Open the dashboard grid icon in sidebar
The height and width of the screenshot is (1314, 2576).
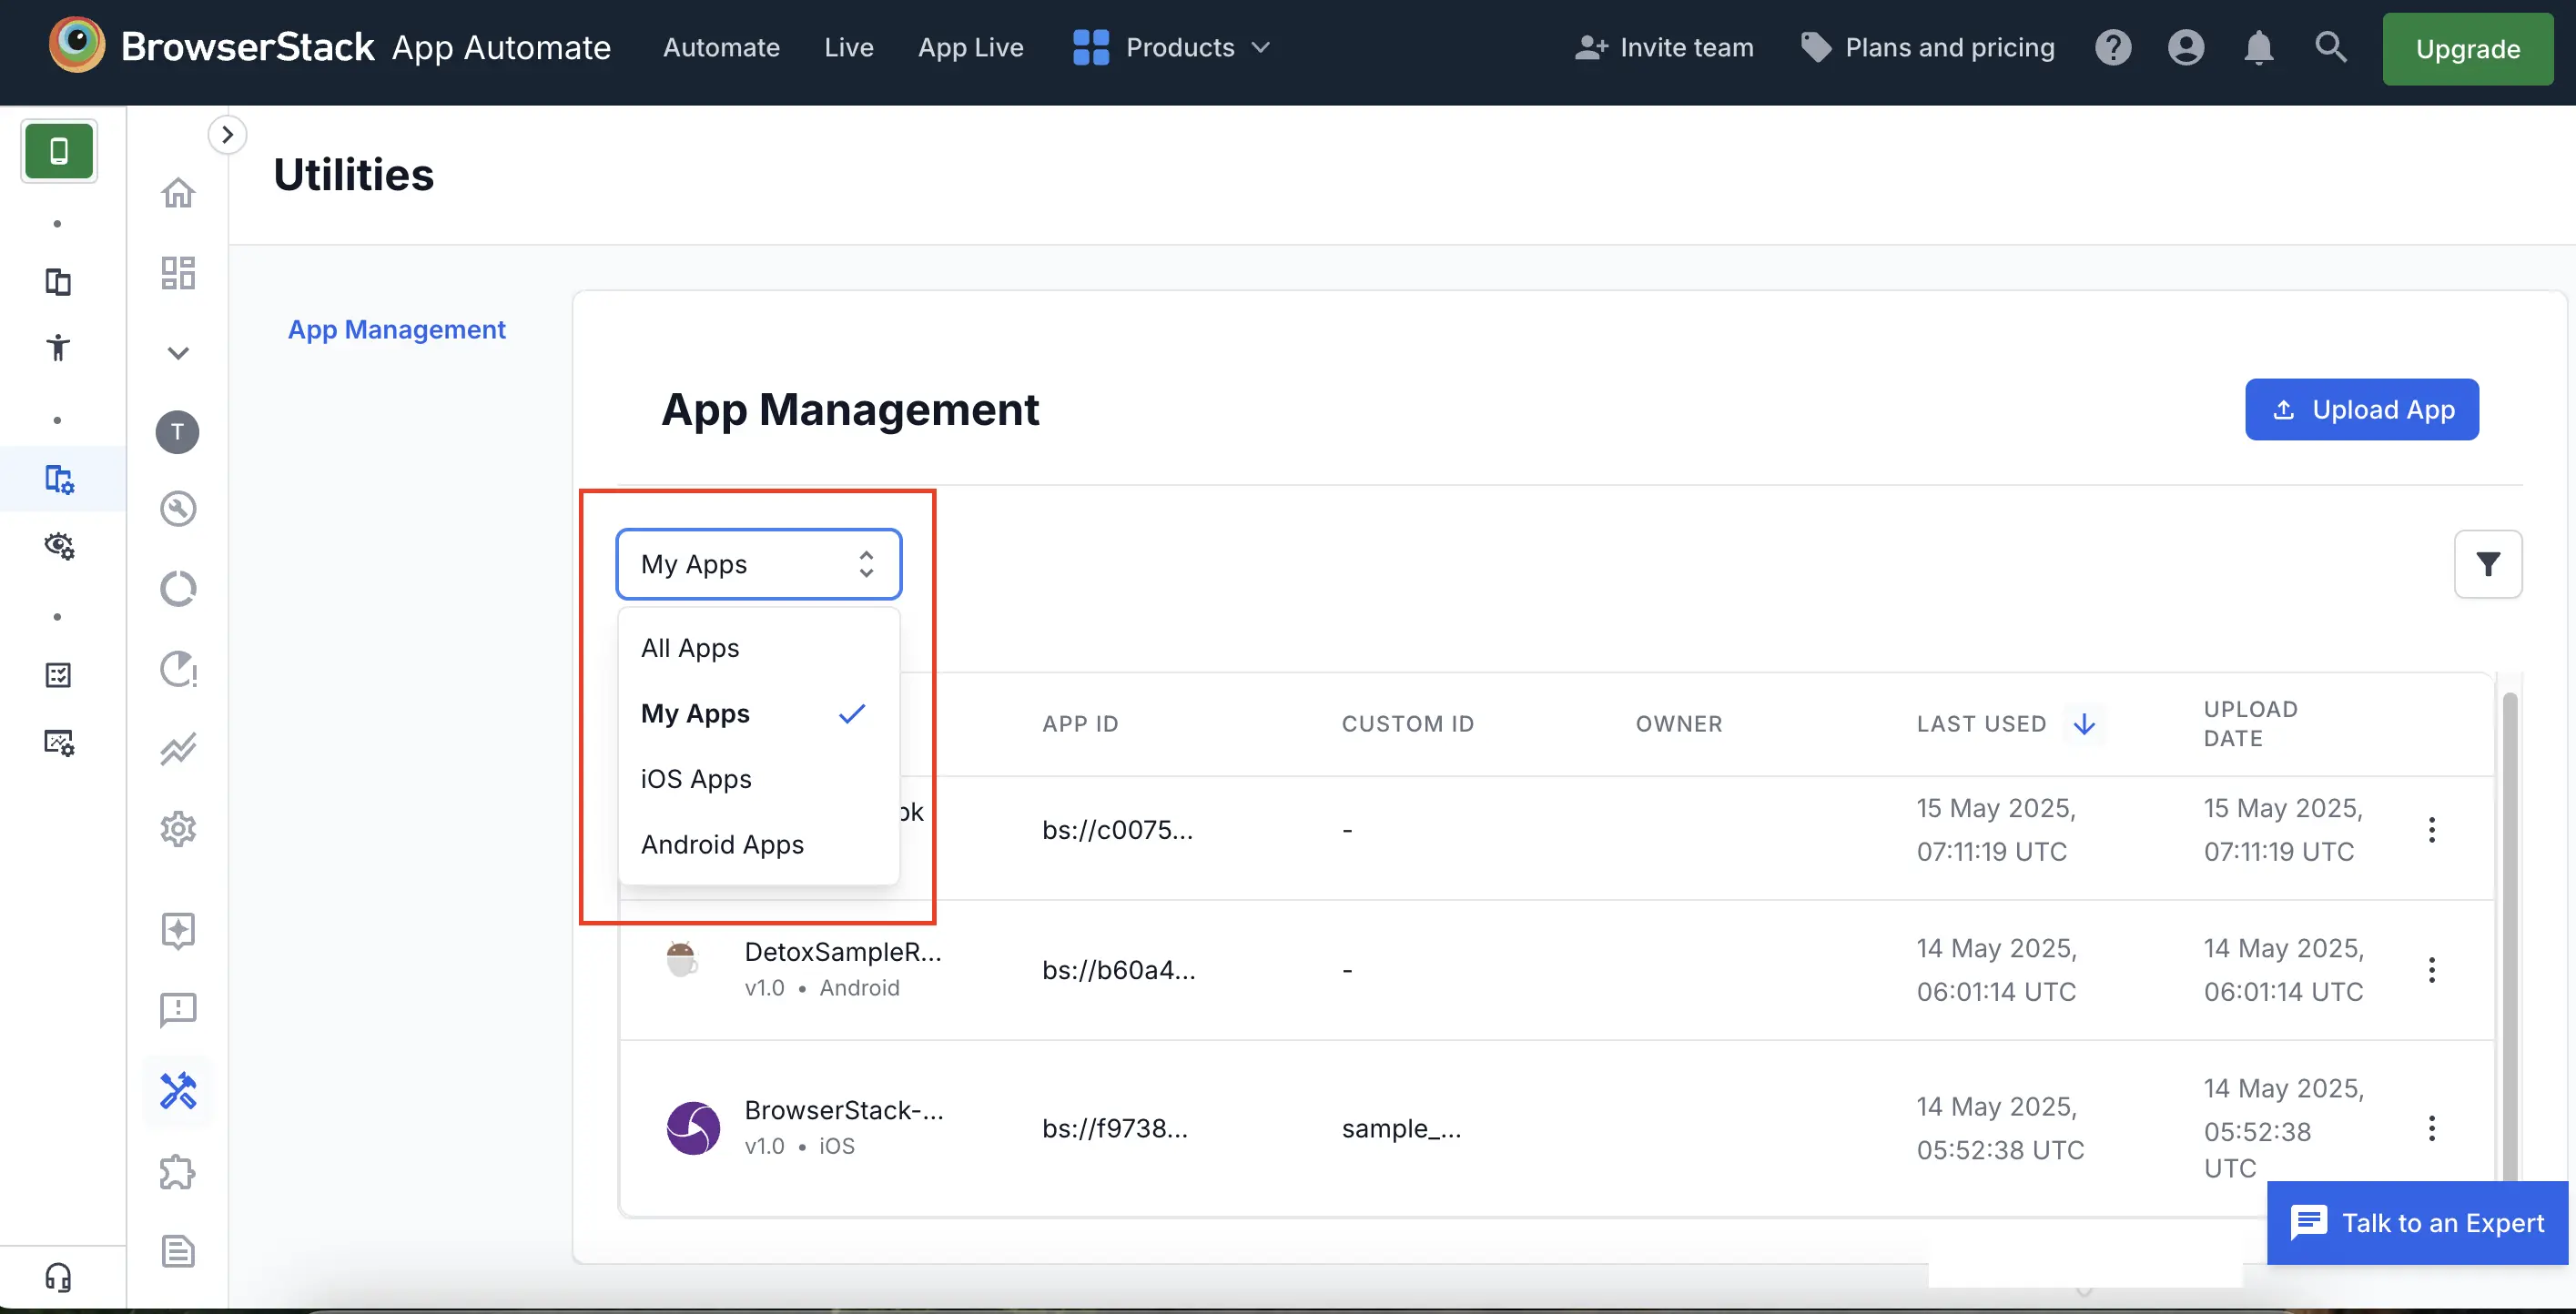[x=178, y=272]
